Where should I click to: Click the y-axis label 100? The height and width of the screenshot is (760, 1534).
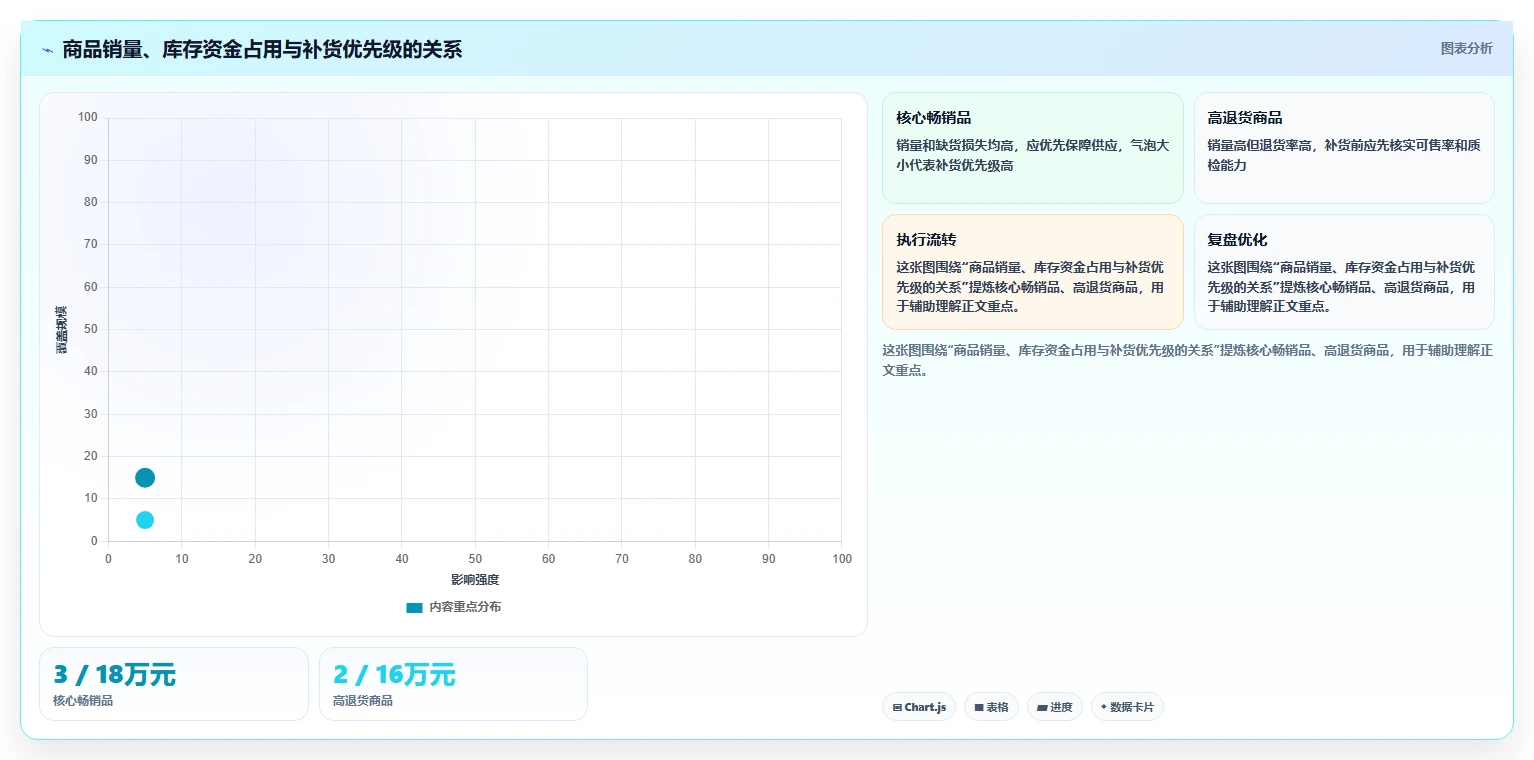point(88,118)
